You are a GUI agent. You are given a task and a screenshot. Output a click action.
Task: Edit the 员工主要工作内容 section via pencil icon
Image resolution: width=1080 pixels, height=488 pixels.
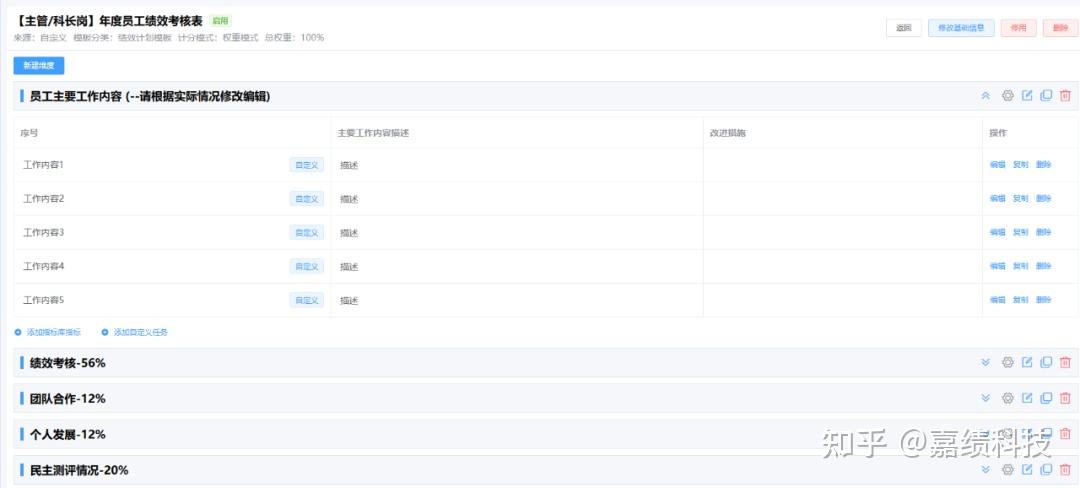pos(1027,96)
